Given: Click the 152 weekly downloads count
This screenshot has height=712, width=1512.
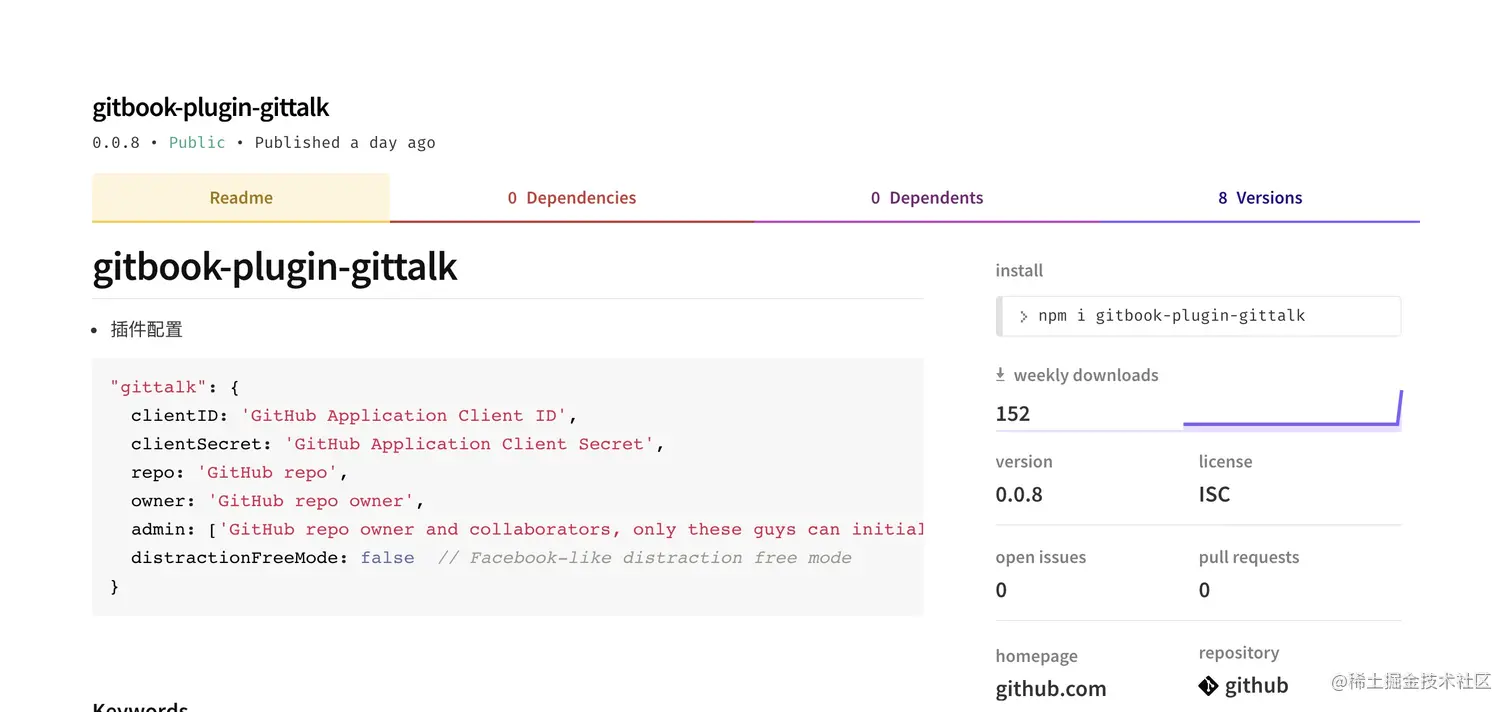Looking at the screenshot, I should click(x=1013, y=414).
